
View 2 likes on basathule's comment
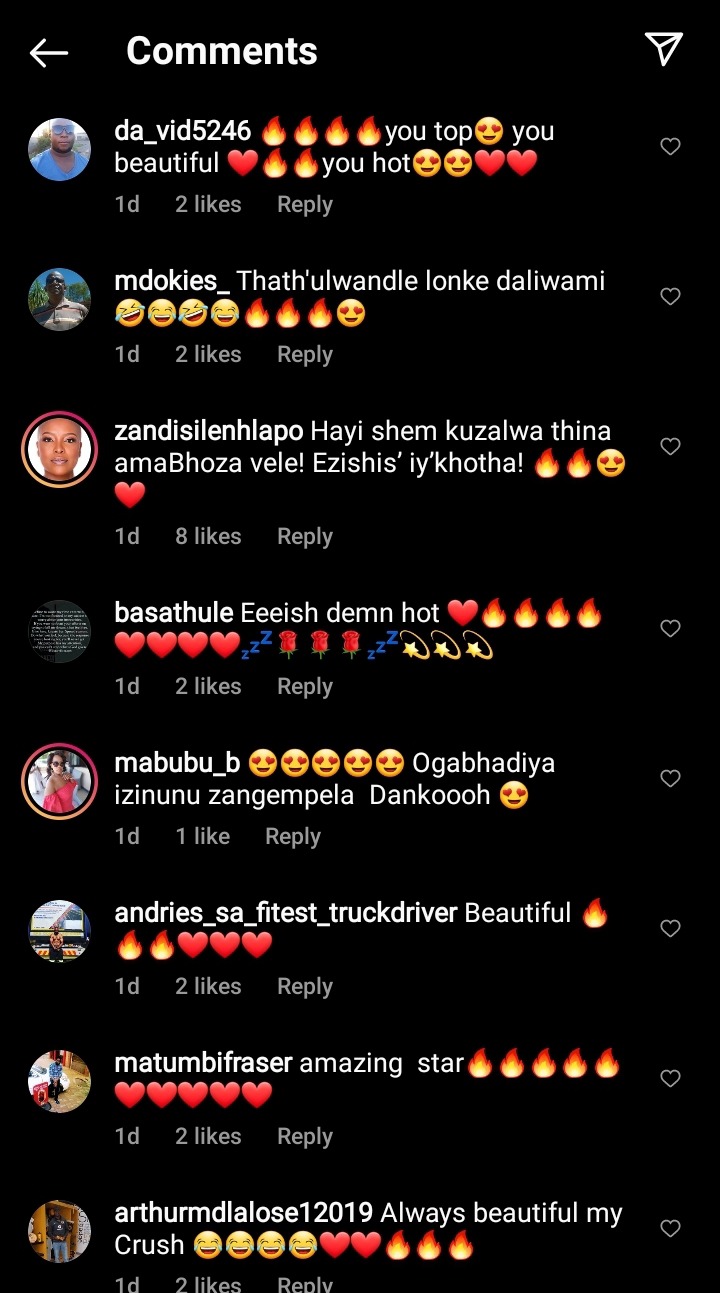(x=208, y=687)
